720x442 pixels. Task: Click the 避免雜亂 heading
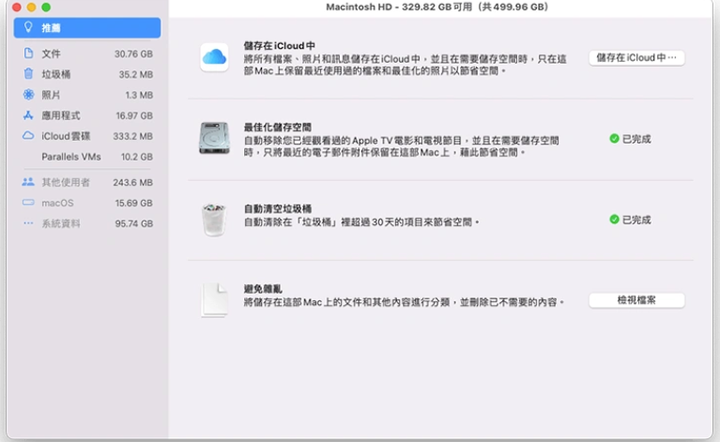[263, 289]
